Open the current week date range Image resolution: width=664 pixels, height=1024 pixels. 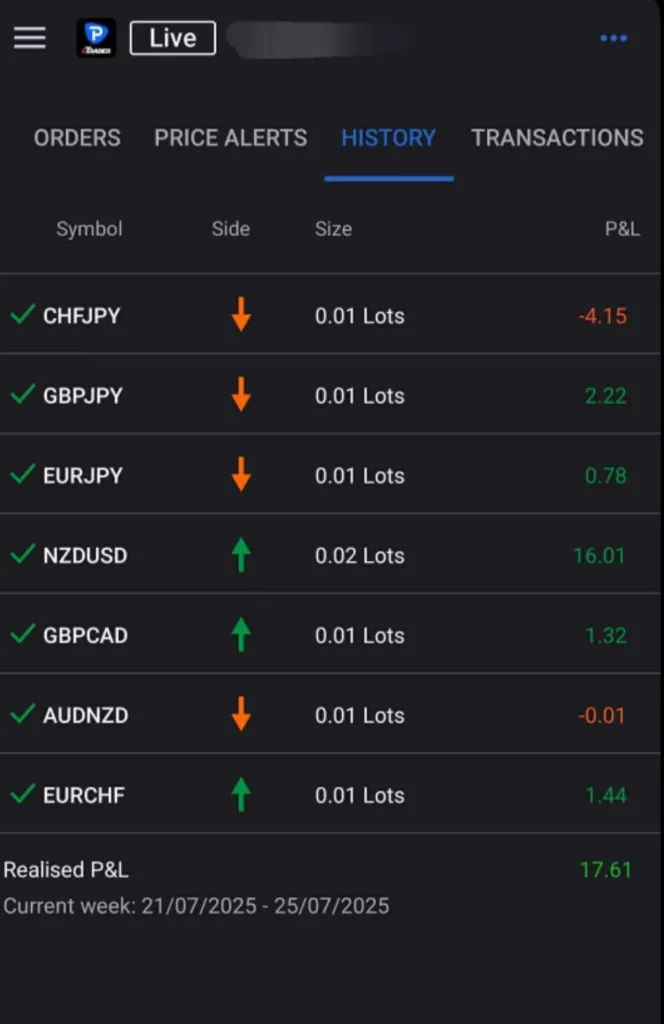pos(196,907)
